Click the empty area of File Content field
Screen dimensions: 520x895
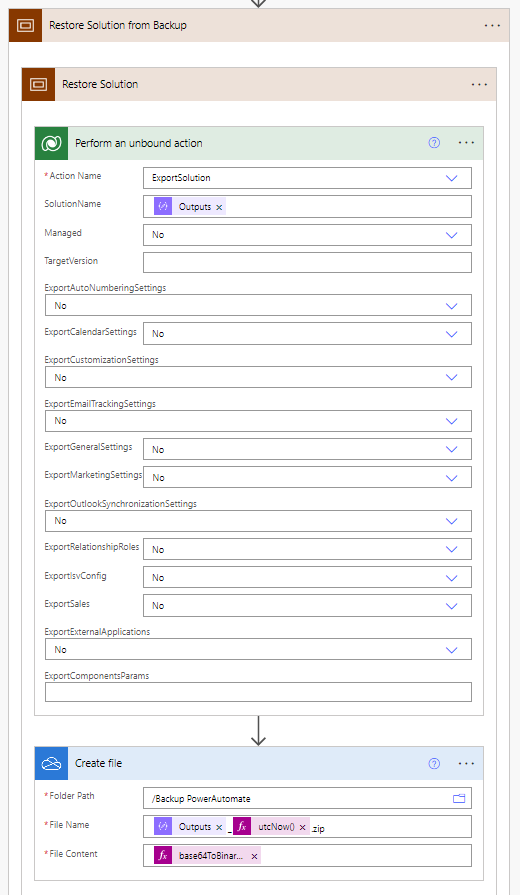(365, 856)
